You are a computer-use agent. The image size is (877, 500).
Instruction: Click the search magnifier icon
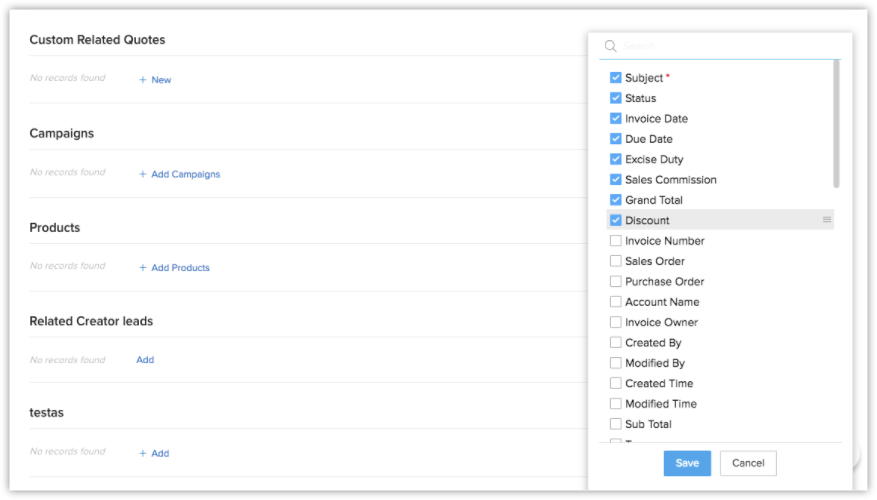click(610, 46)
